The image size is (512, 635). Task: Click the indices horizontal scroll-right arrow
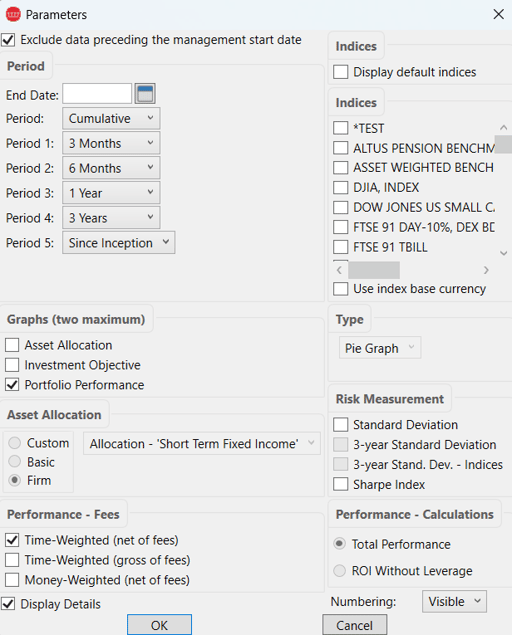486,270
